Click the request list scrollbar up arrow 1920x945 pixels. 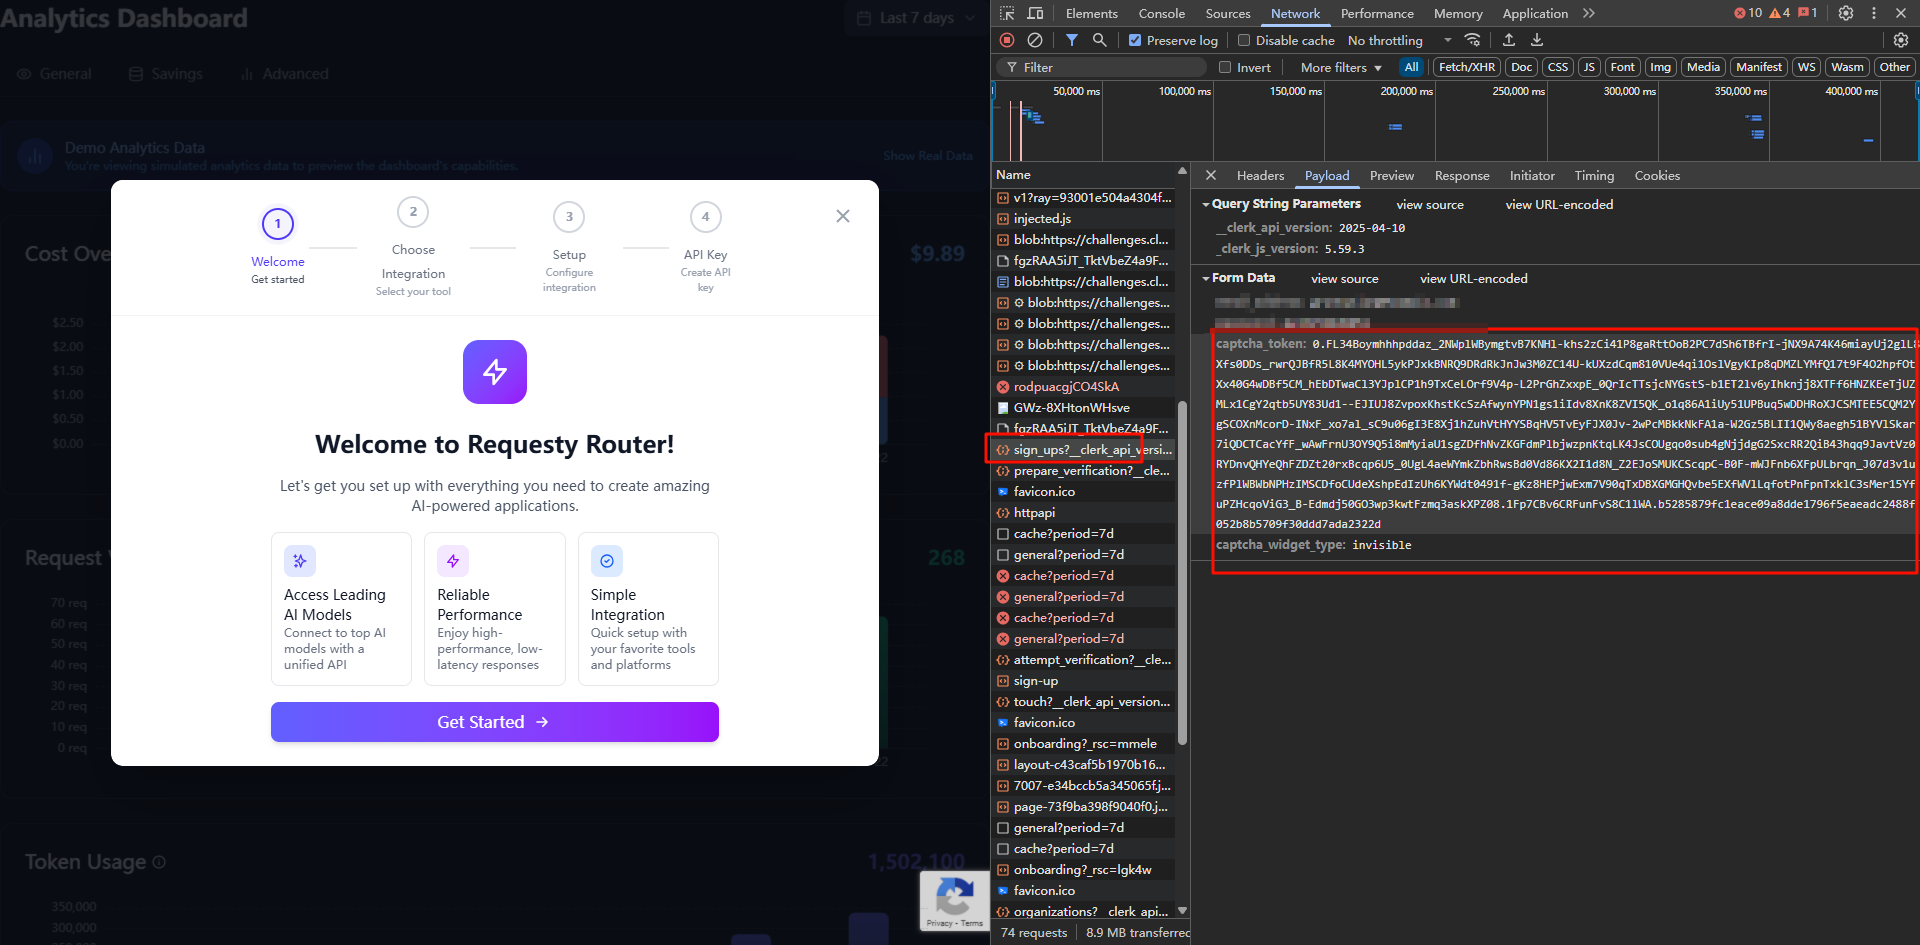(x=1183, y=172)
